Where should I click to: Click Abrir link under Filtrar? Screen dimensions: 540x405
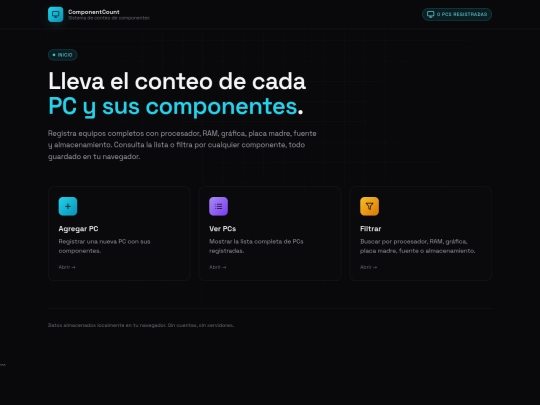(368, 267)
